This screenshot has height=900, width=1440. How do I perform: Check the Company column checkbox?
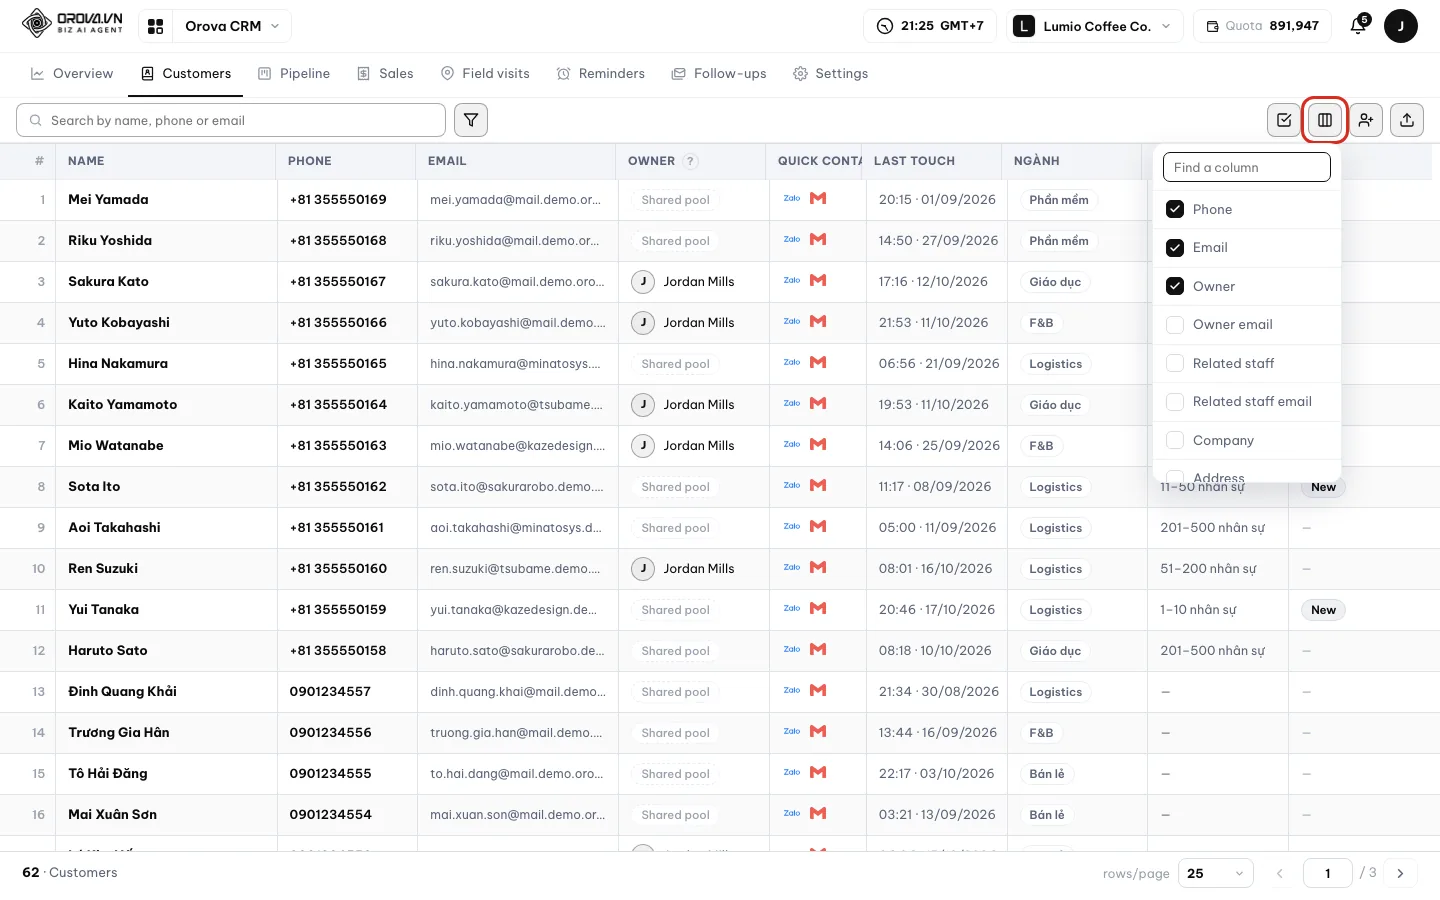pyautogui.click(x=1175, y=440)
